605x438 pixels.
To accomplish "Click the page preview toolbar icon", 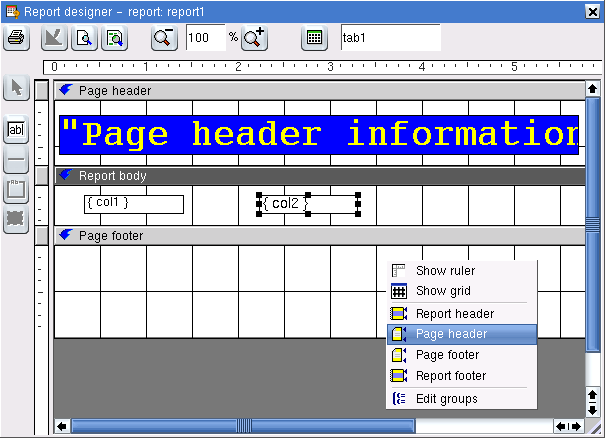I will (84, 38).
